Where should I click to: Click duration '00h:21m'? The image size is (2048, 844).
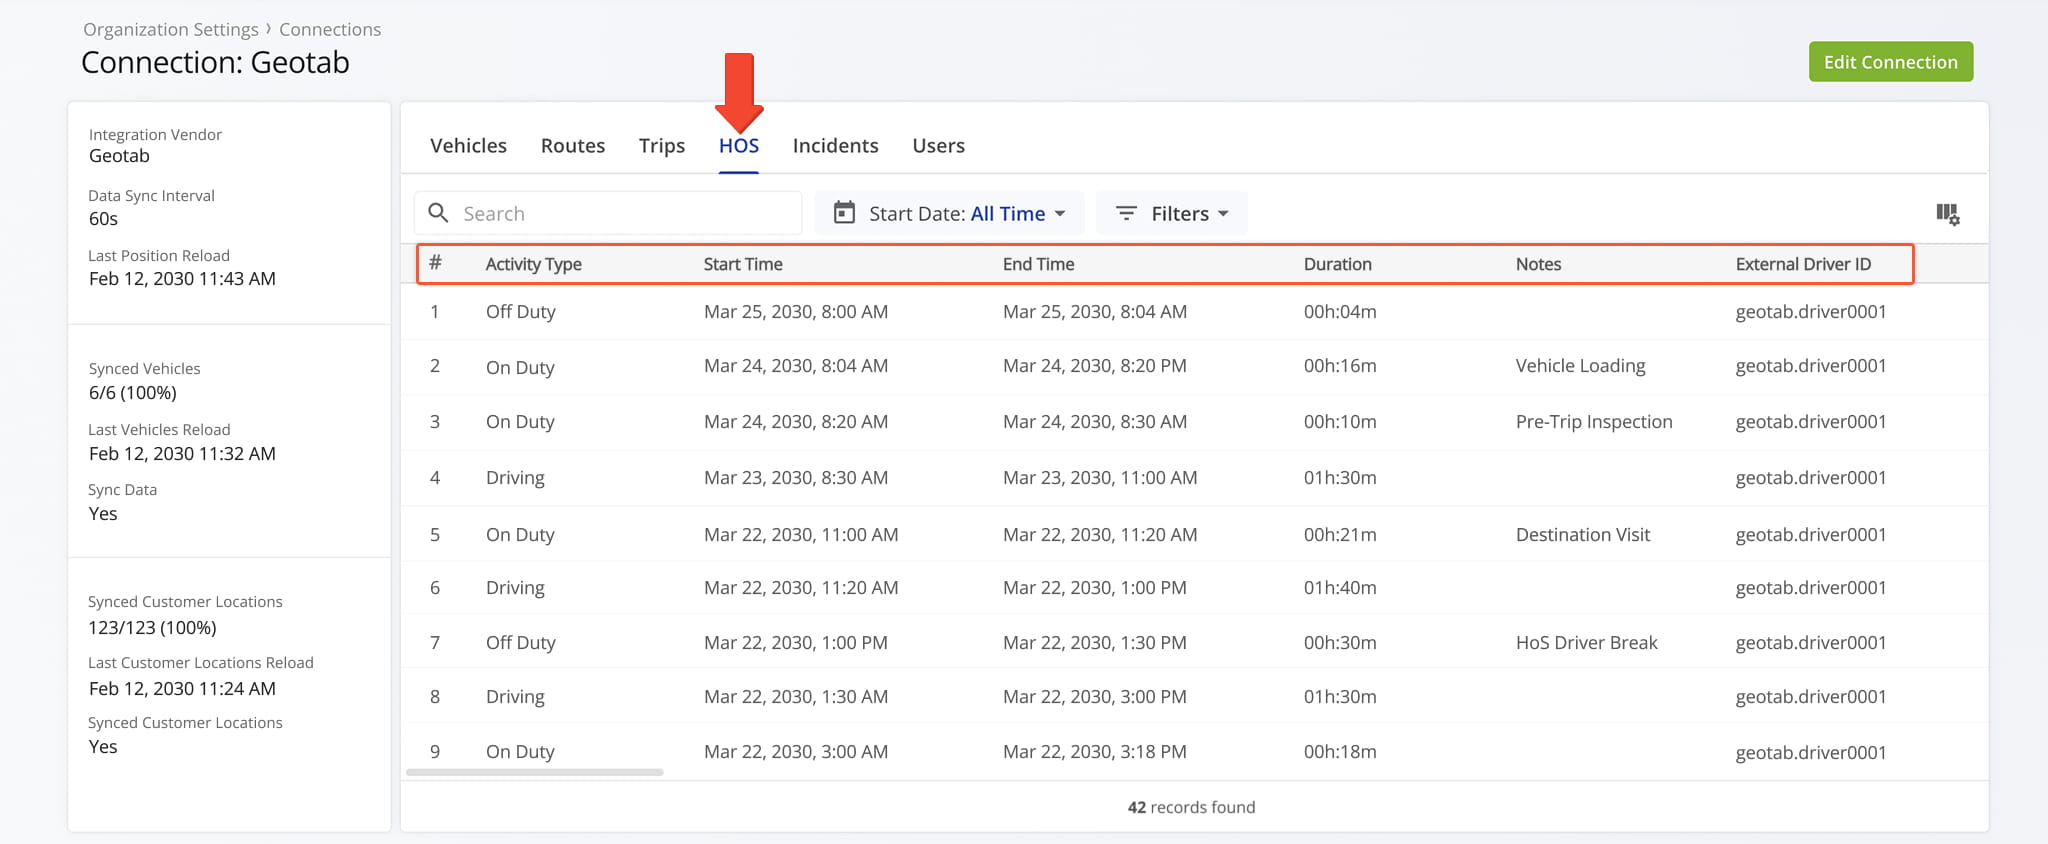[1340, 535]
